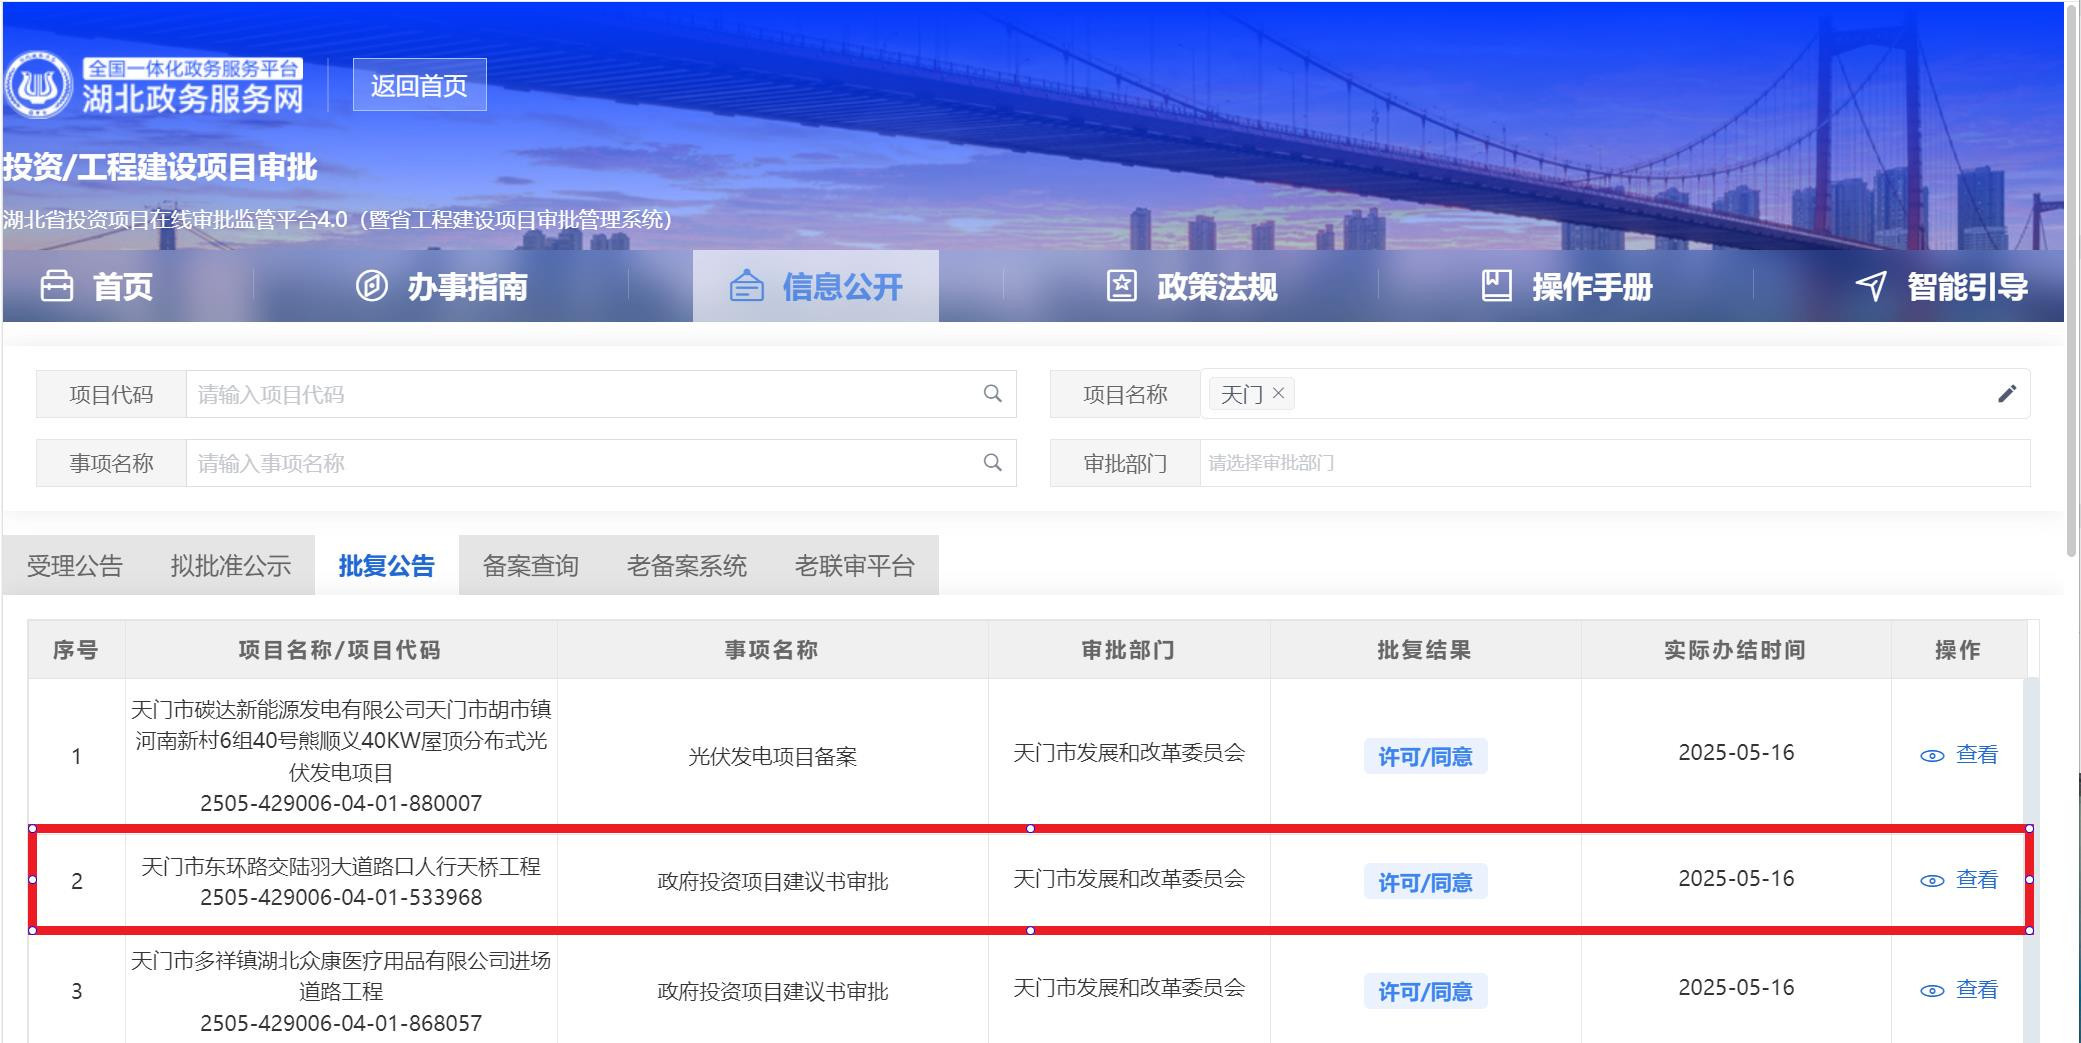
Task: Select the 信息公开 navigation item
Action: 815,287
